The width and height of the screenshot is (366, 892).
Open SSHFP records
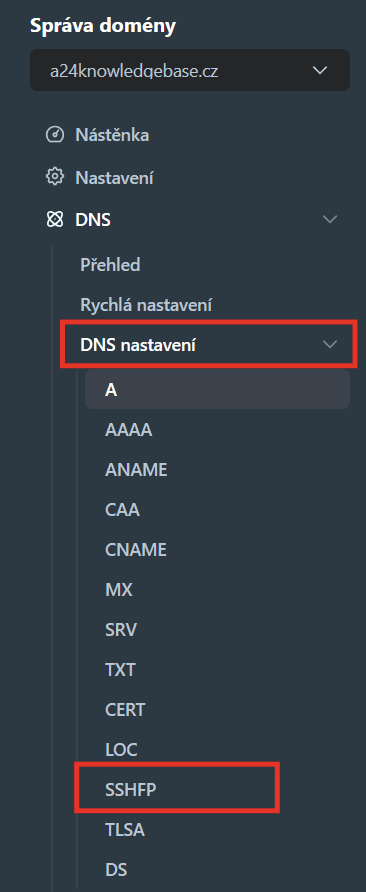pyautogui.click(x=130, y=790)
